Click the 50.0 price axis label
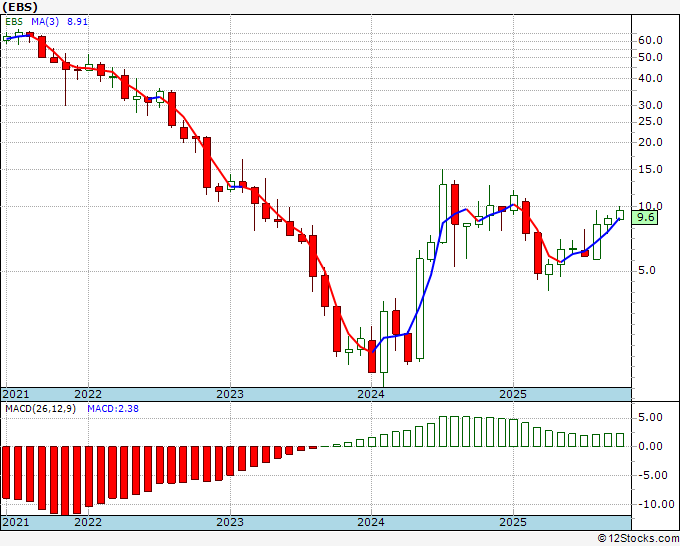Image resolution: width=680 pixels, height=546 pixels. (651, 57)
